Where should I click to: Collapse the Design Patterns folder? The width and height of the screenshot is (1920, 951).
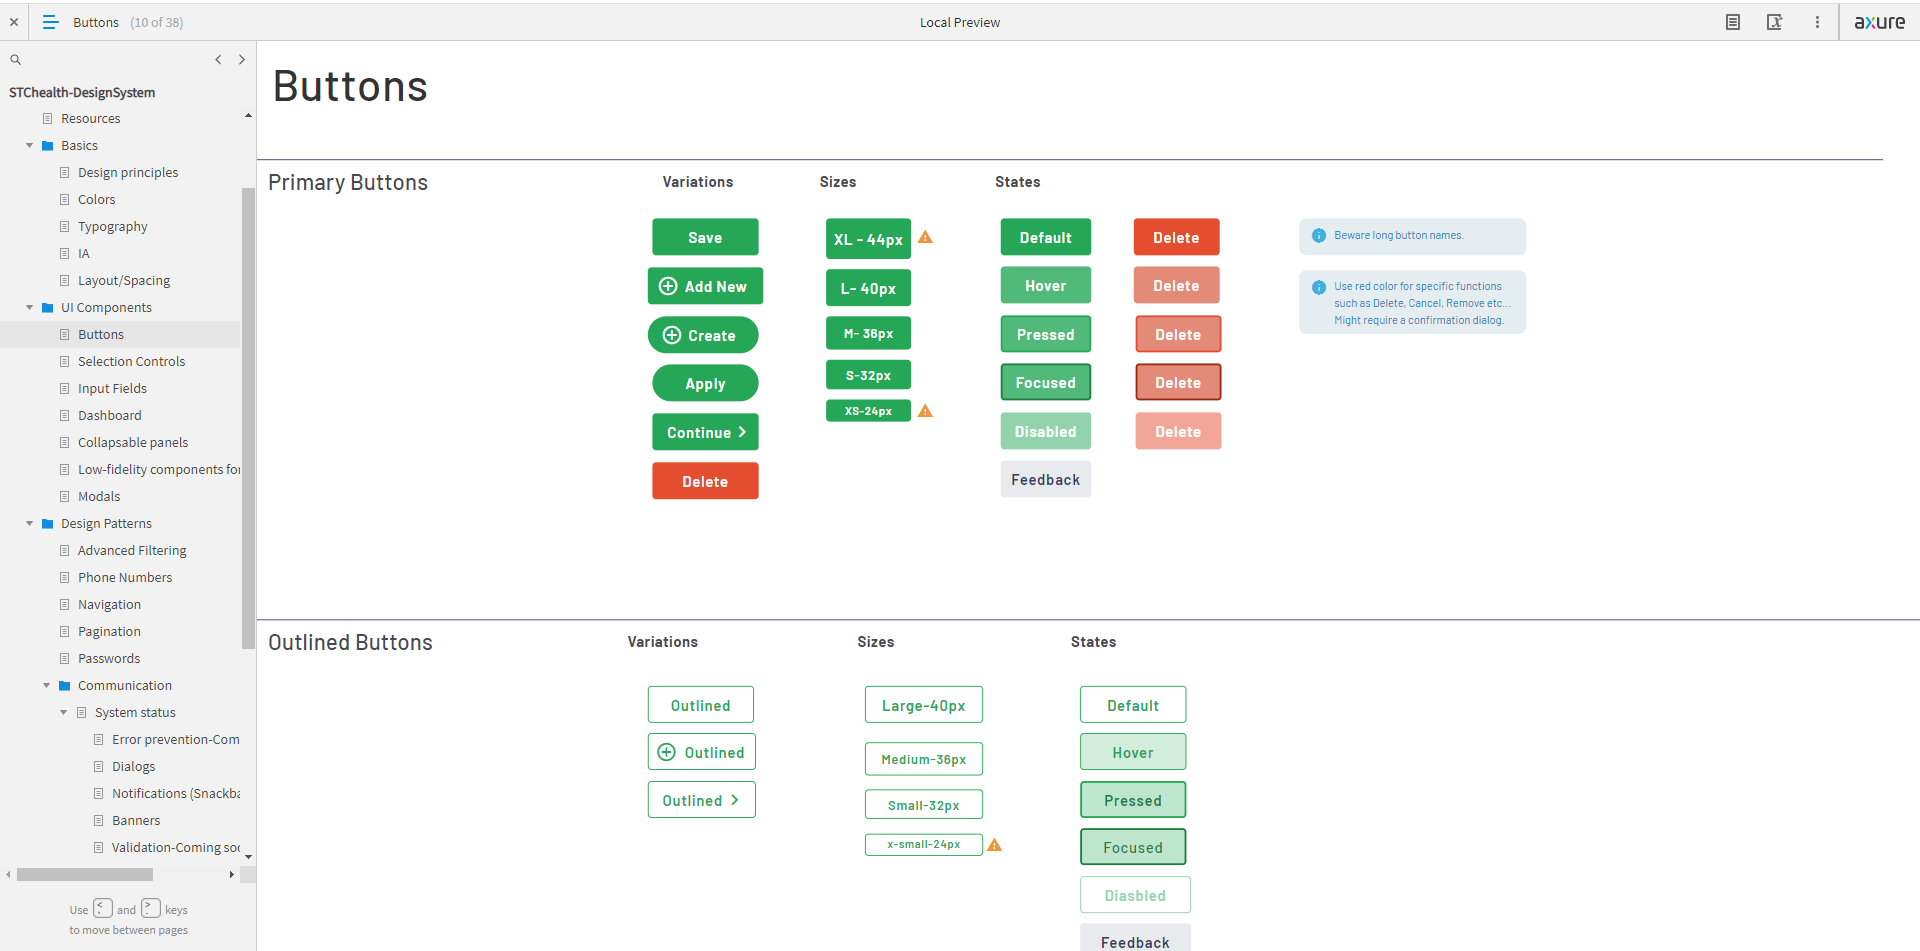30,524
